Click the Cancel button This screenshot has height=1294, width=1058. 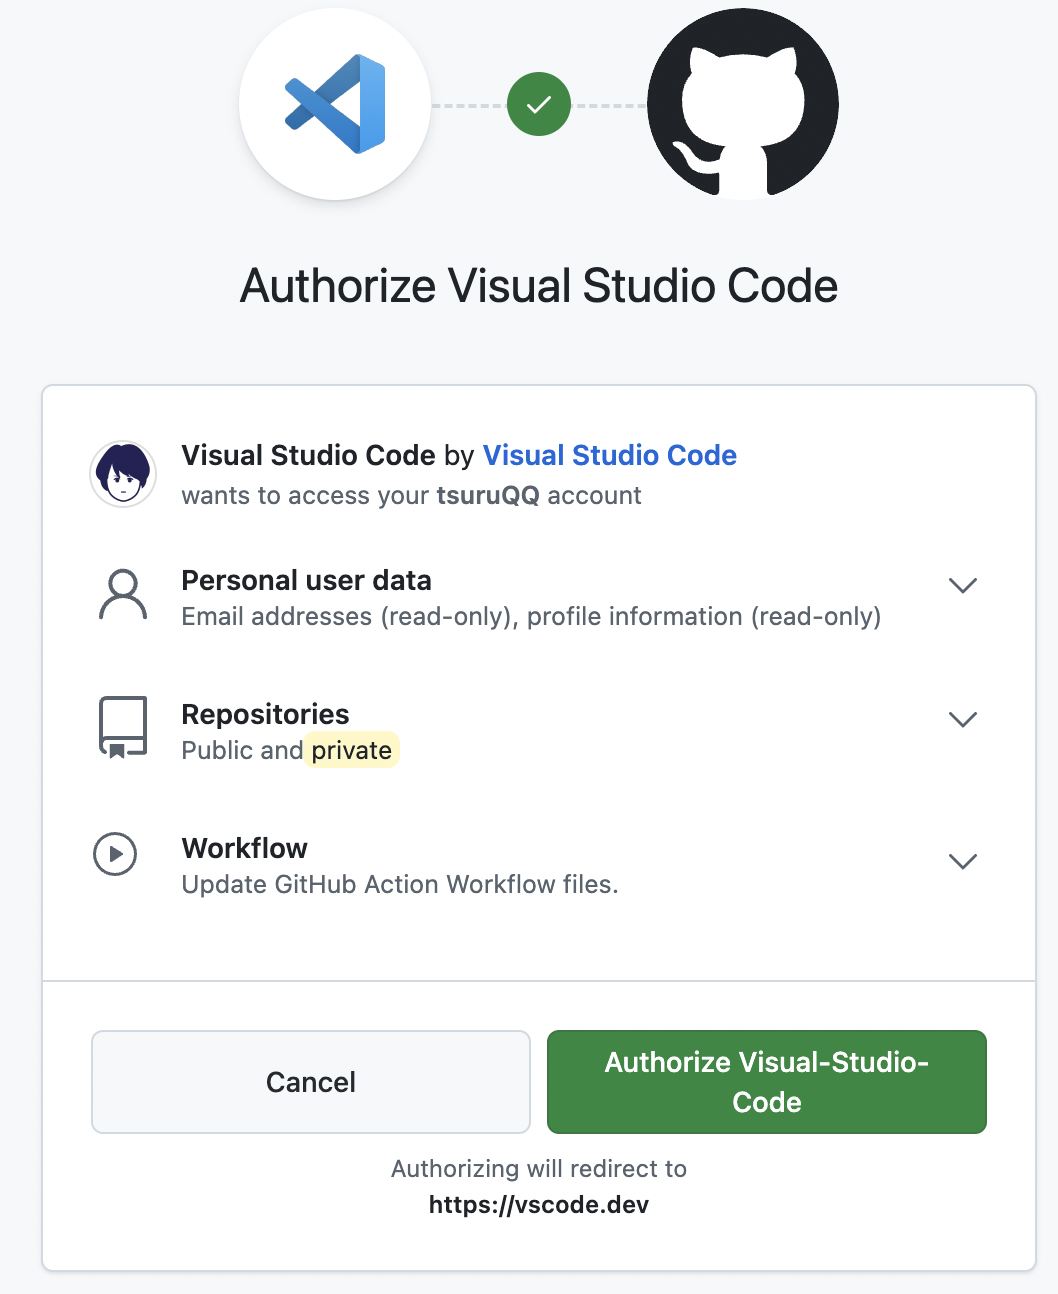pos(310,1082)
